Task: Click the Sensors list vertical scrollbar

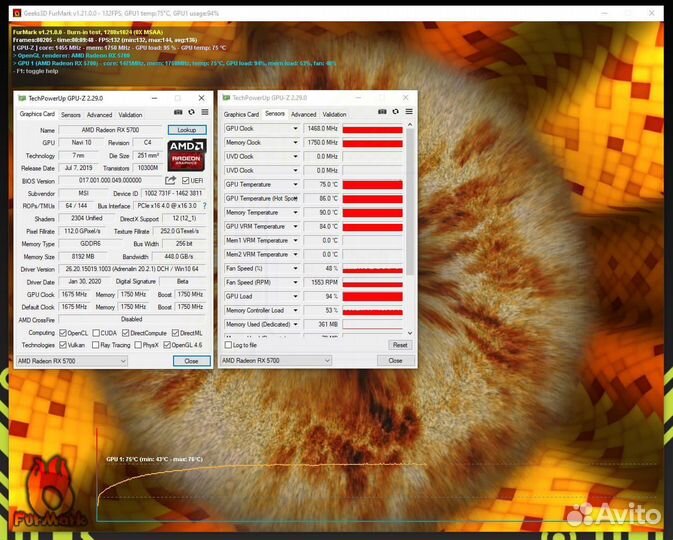Action: pyautogui.click(x=410, y=202)
